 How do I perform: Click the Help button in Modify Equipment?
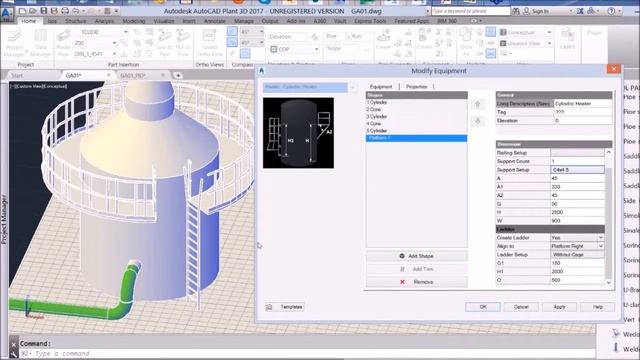click(598, 307)
